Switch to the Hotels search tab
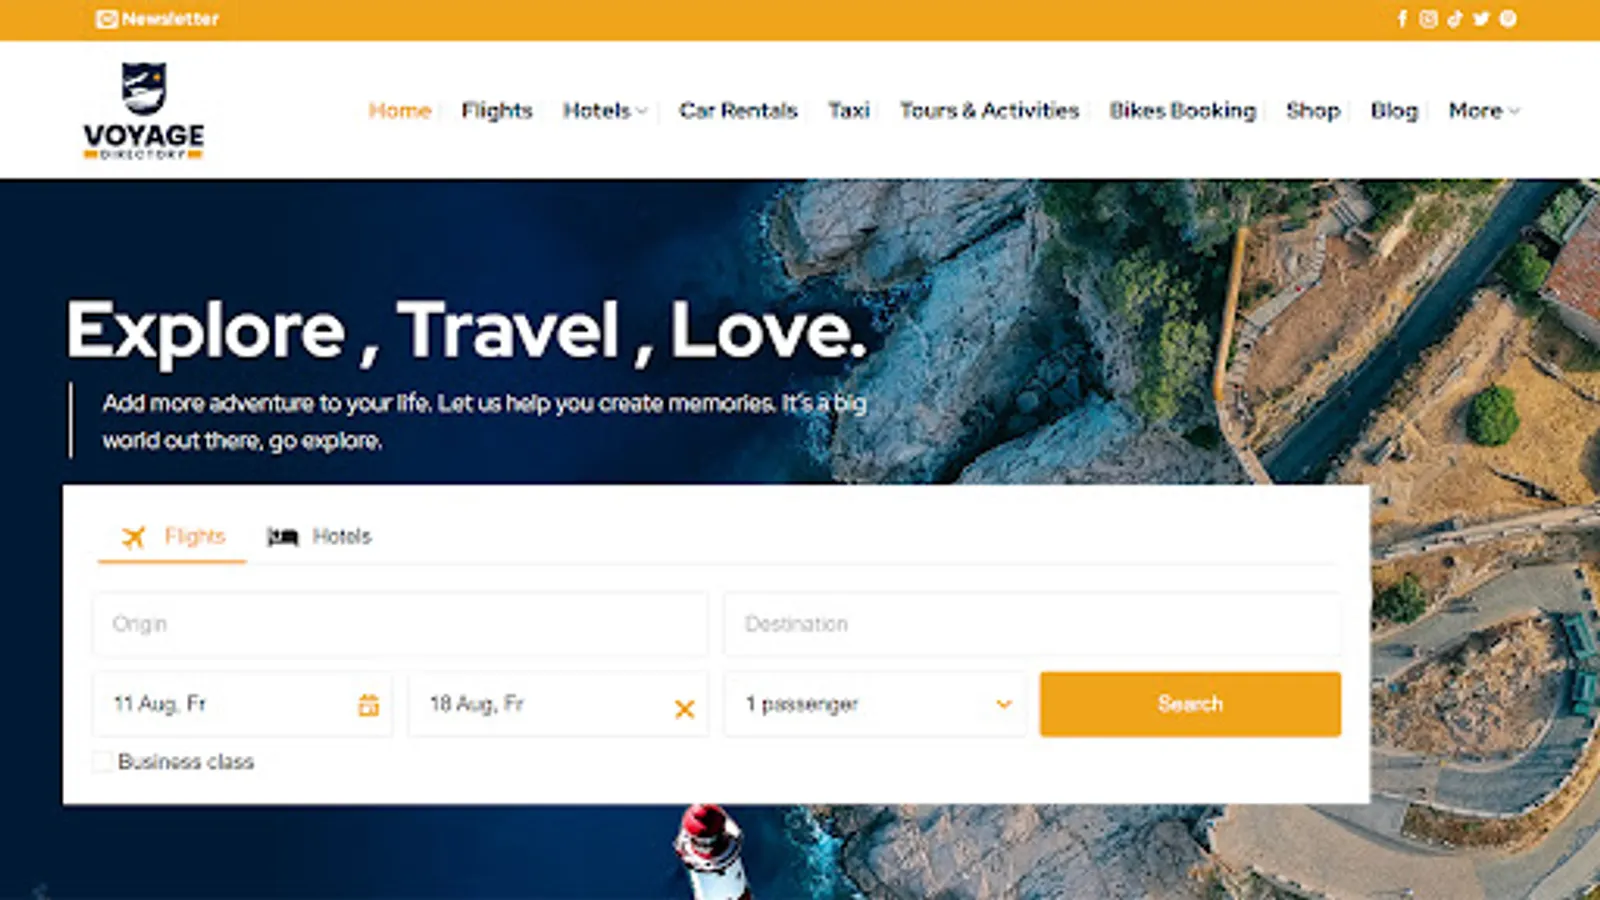Viewport: 1600px width, 900px height. coord(319,537)
